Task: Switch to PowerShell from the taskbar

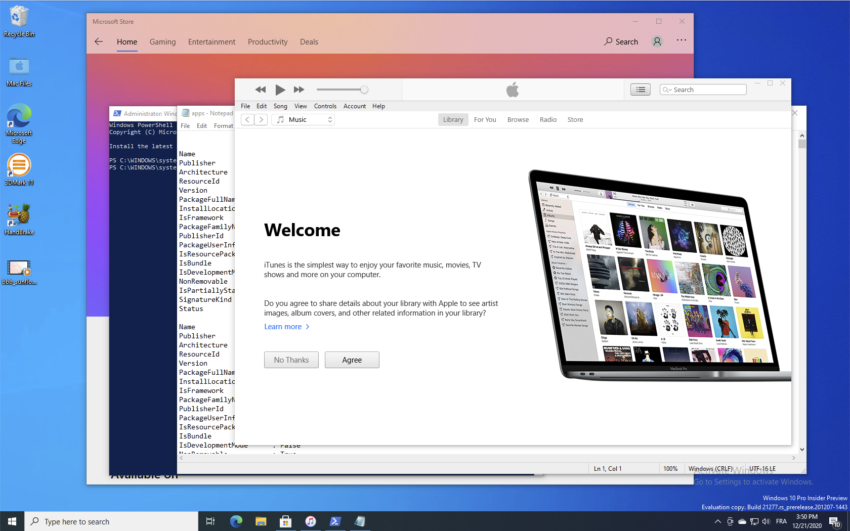Action: [x=335, y=521]
